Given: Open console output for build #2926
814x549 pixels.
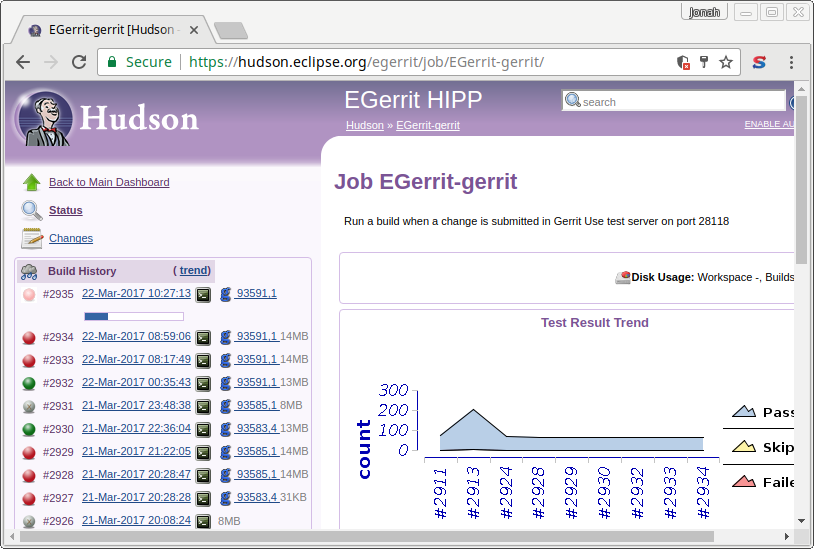Looking at the screenshot, I should [203, 521].
